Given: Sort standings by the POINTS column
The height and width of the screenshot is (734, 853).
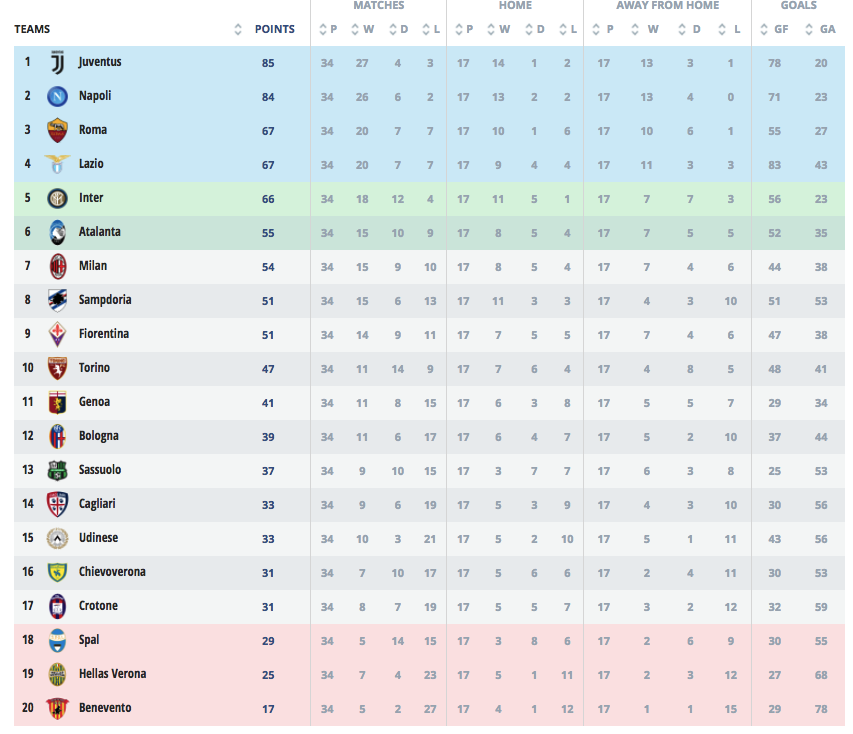Looking at the screenshot, I should [x=275, y=29].
